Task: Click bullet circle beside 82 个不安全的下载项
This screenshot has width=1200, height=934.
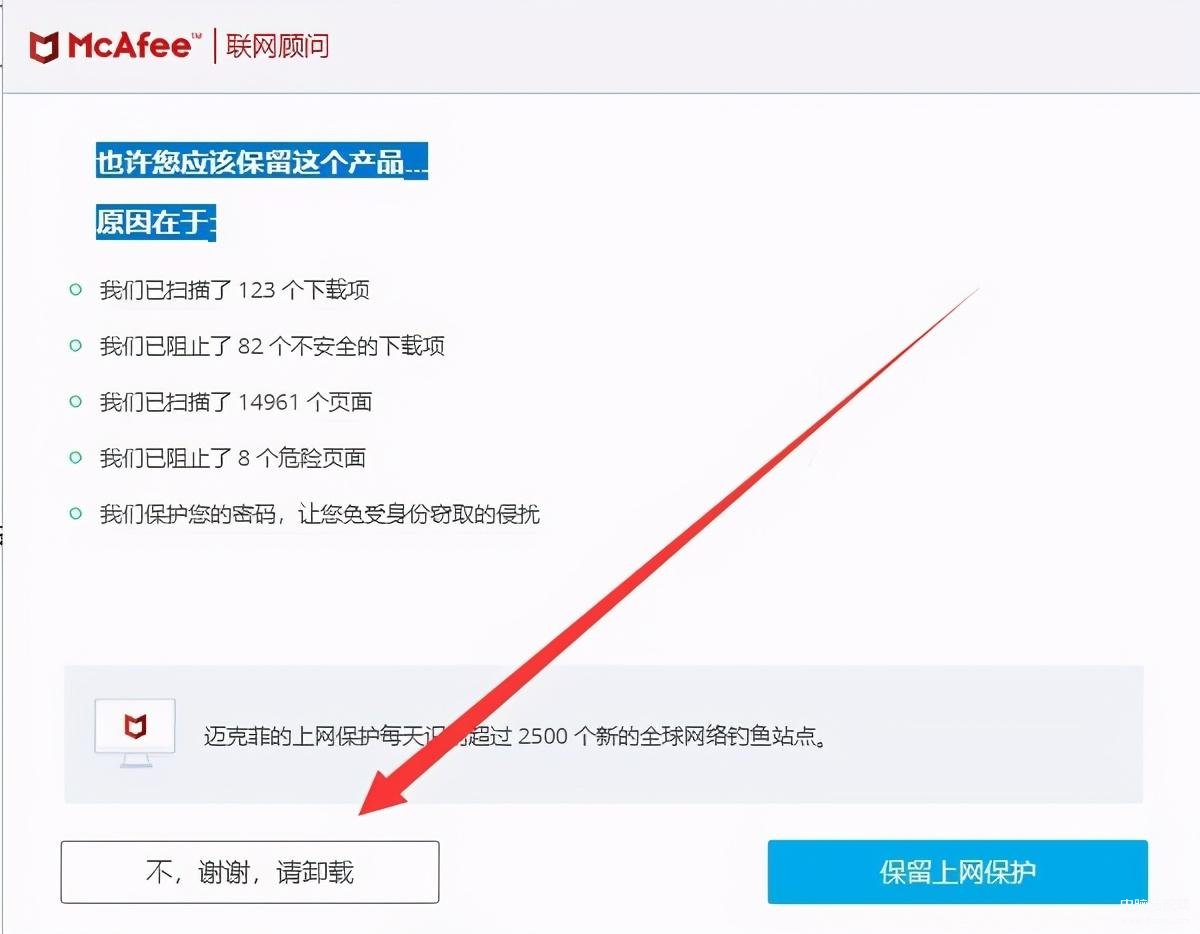Action: tap(76, 345)
